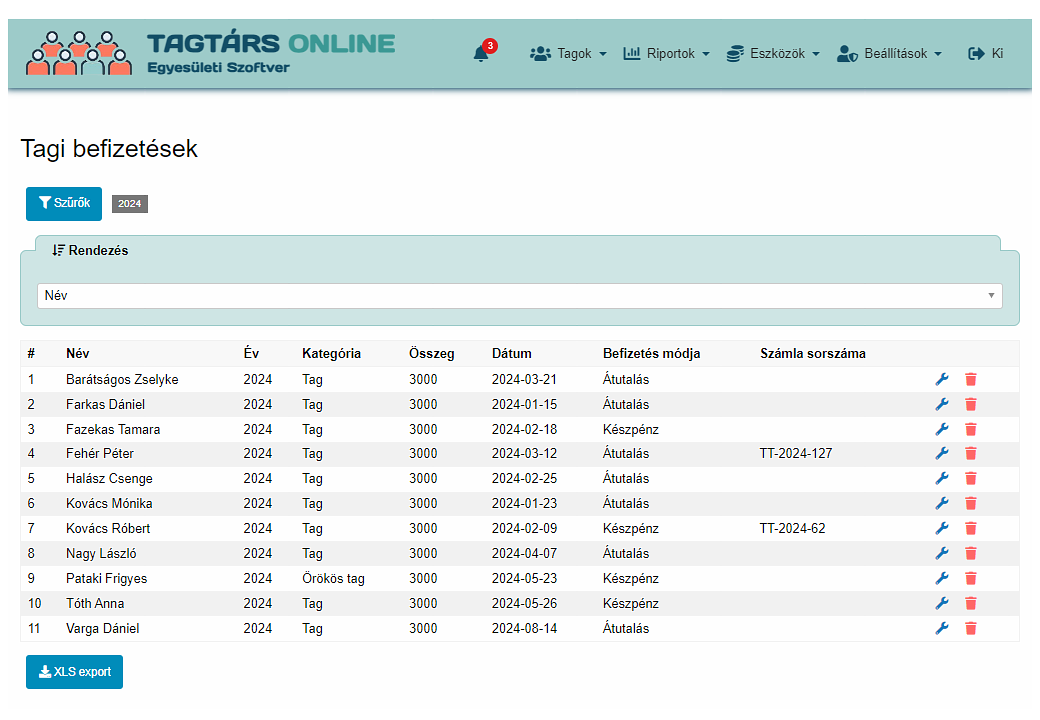Delete Fazekas Tamara payment entry
1040x720 pixels.
pyautogui.click(x=971, y=429)
